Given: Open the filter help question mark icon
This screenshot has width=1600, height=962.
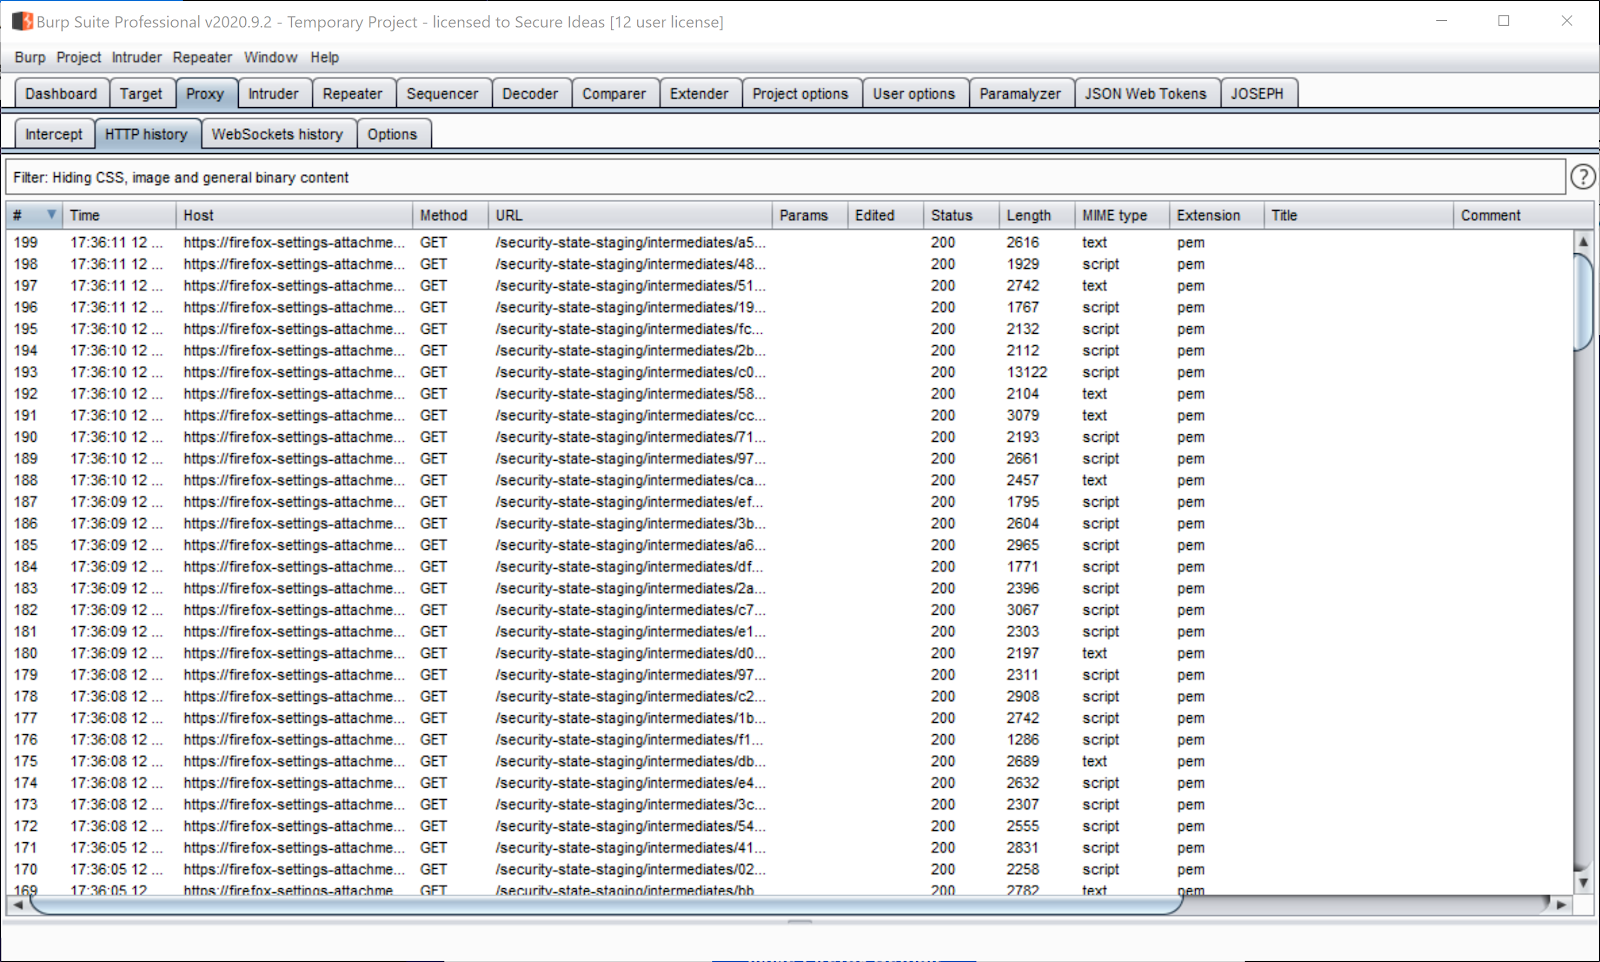Looking at the screenshot, I should 1583,177.
